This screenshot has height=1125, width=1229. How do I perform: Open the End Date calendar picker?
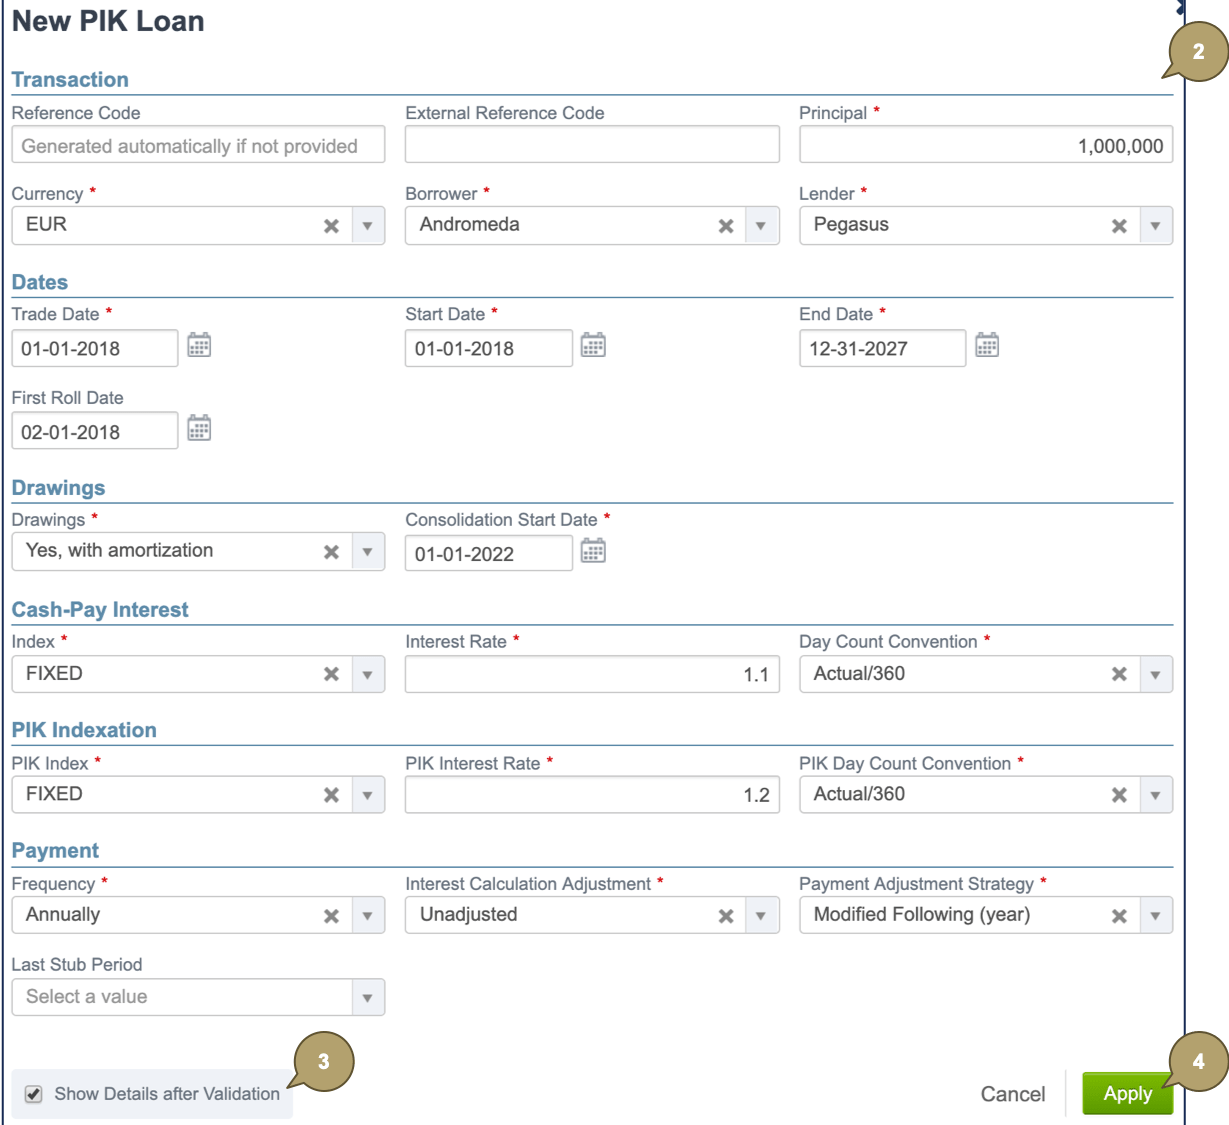[x=988, y=347]
